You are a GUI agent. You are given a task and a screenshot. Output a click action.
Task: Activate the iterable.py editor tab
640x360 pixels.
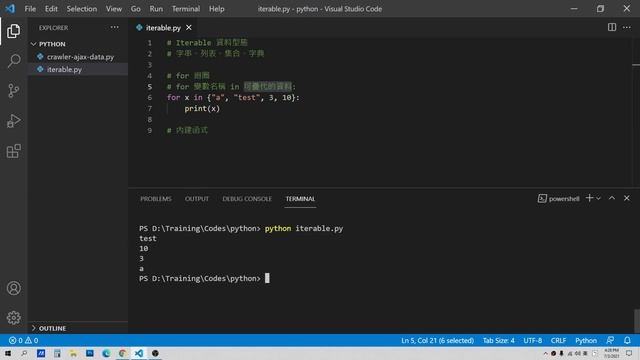[163, 28]
